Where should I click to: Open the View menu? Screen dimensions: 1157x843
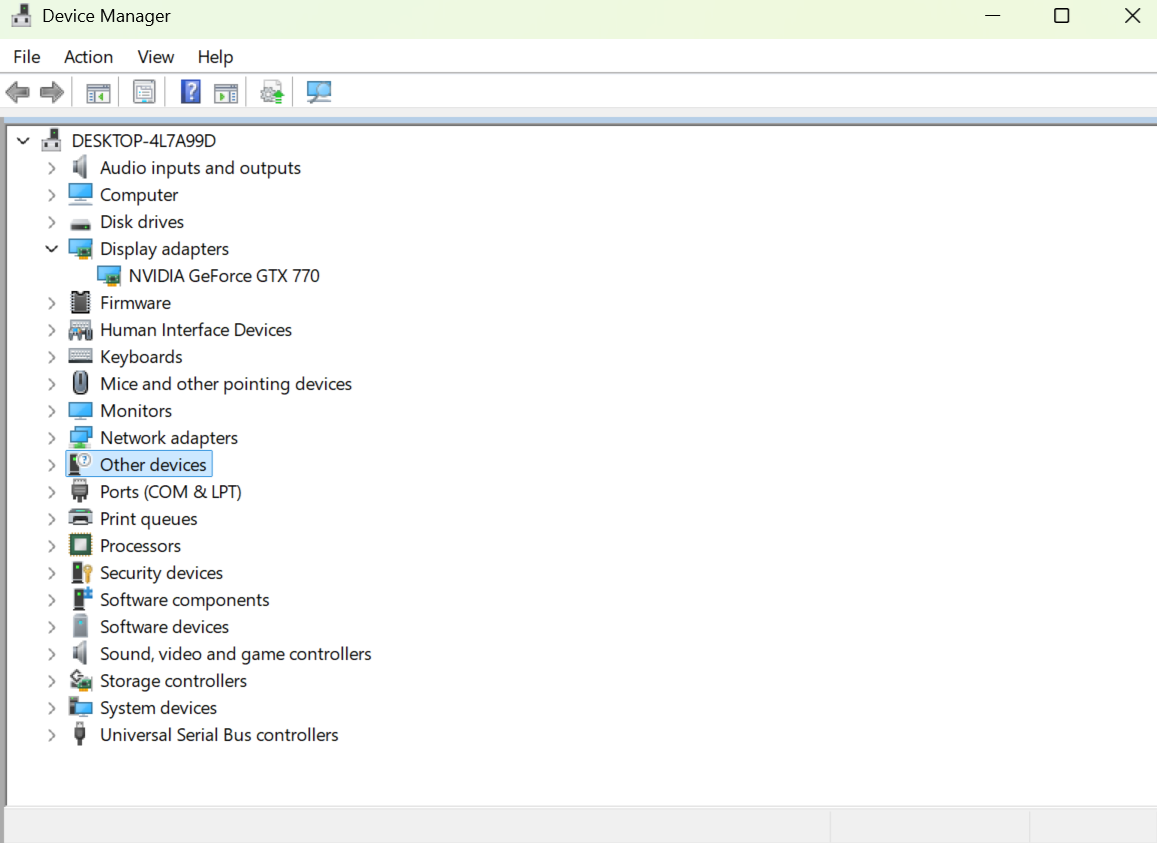coord(155,57)
